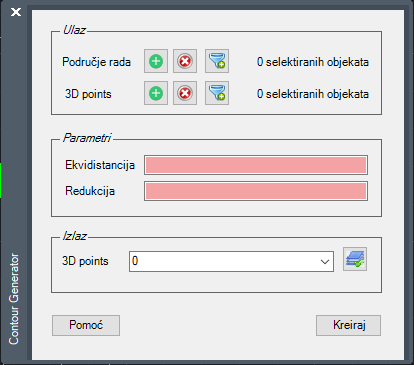Click the Contour Generator vertical title
414x365 pixels.
[14, 299]
